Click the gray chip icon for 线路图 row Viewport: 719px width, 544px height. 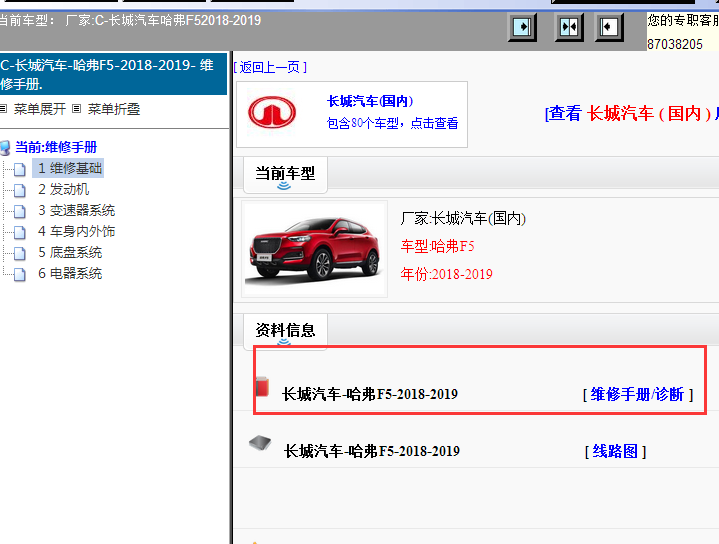tap(260, 443)
